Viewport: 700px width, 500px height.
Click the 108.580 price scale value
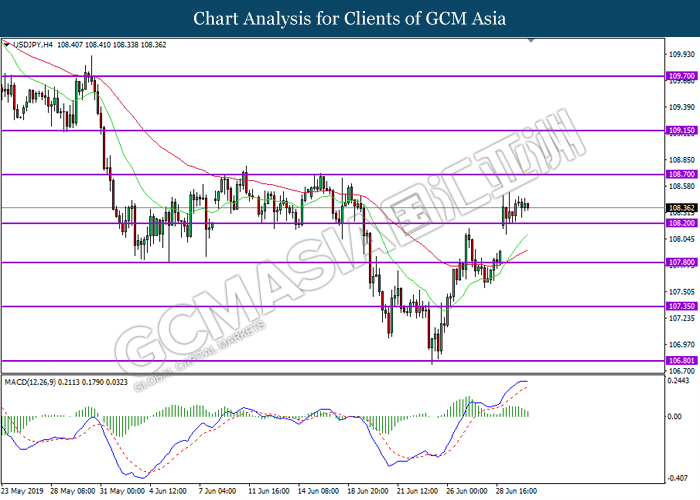(x=682, y=186)
